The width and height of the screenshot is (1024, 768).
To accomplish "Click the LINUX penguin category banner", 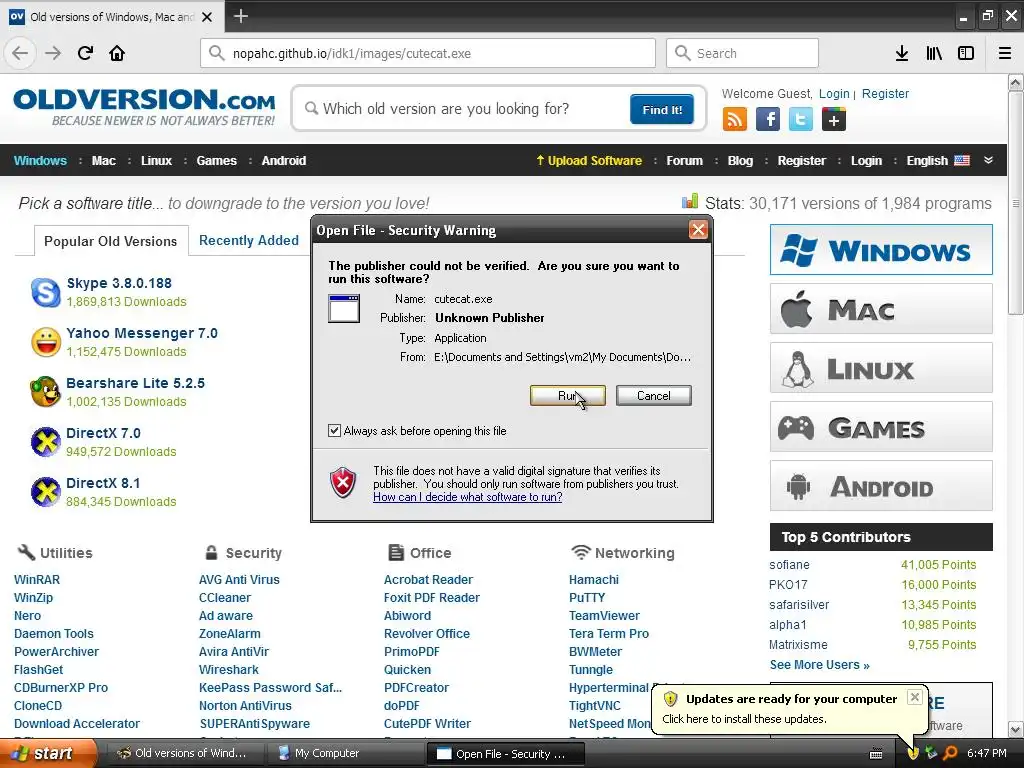I will (881, 368).
